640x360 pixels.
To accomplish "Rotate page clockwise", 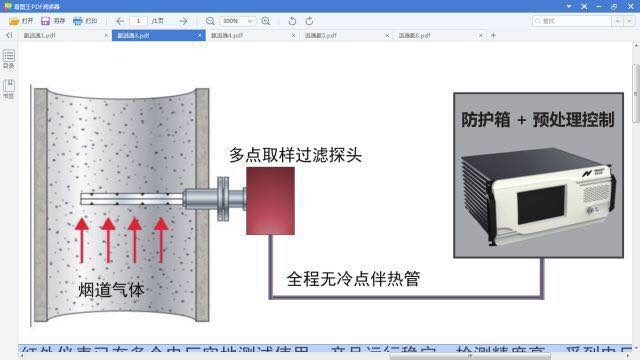I will [x=309, y=21].
